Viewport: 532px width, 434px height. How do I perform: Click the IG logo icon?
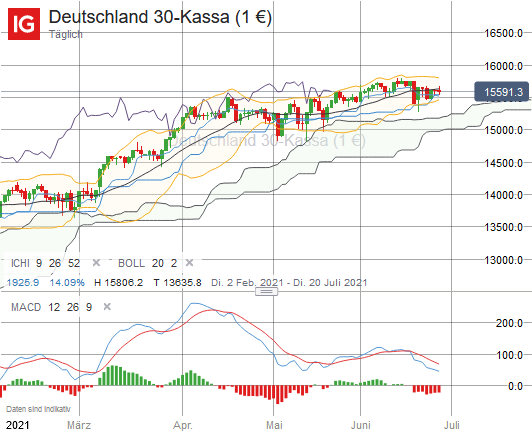pos(24,24)
